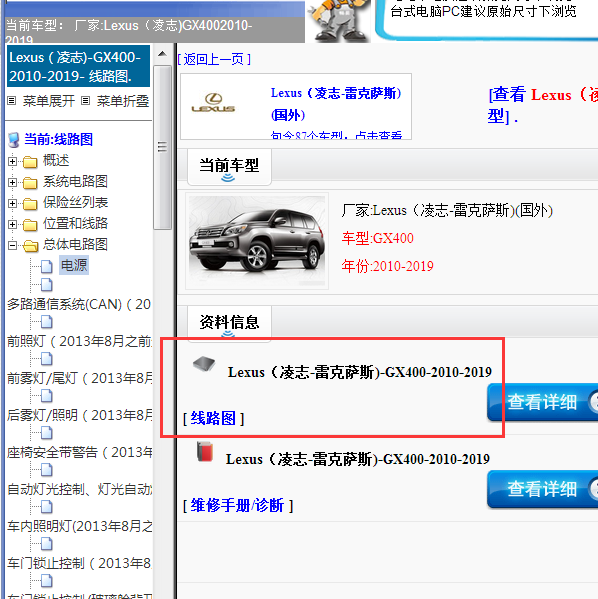
Task: Open the 车内照明灯 entry
Action: [79, 526]
